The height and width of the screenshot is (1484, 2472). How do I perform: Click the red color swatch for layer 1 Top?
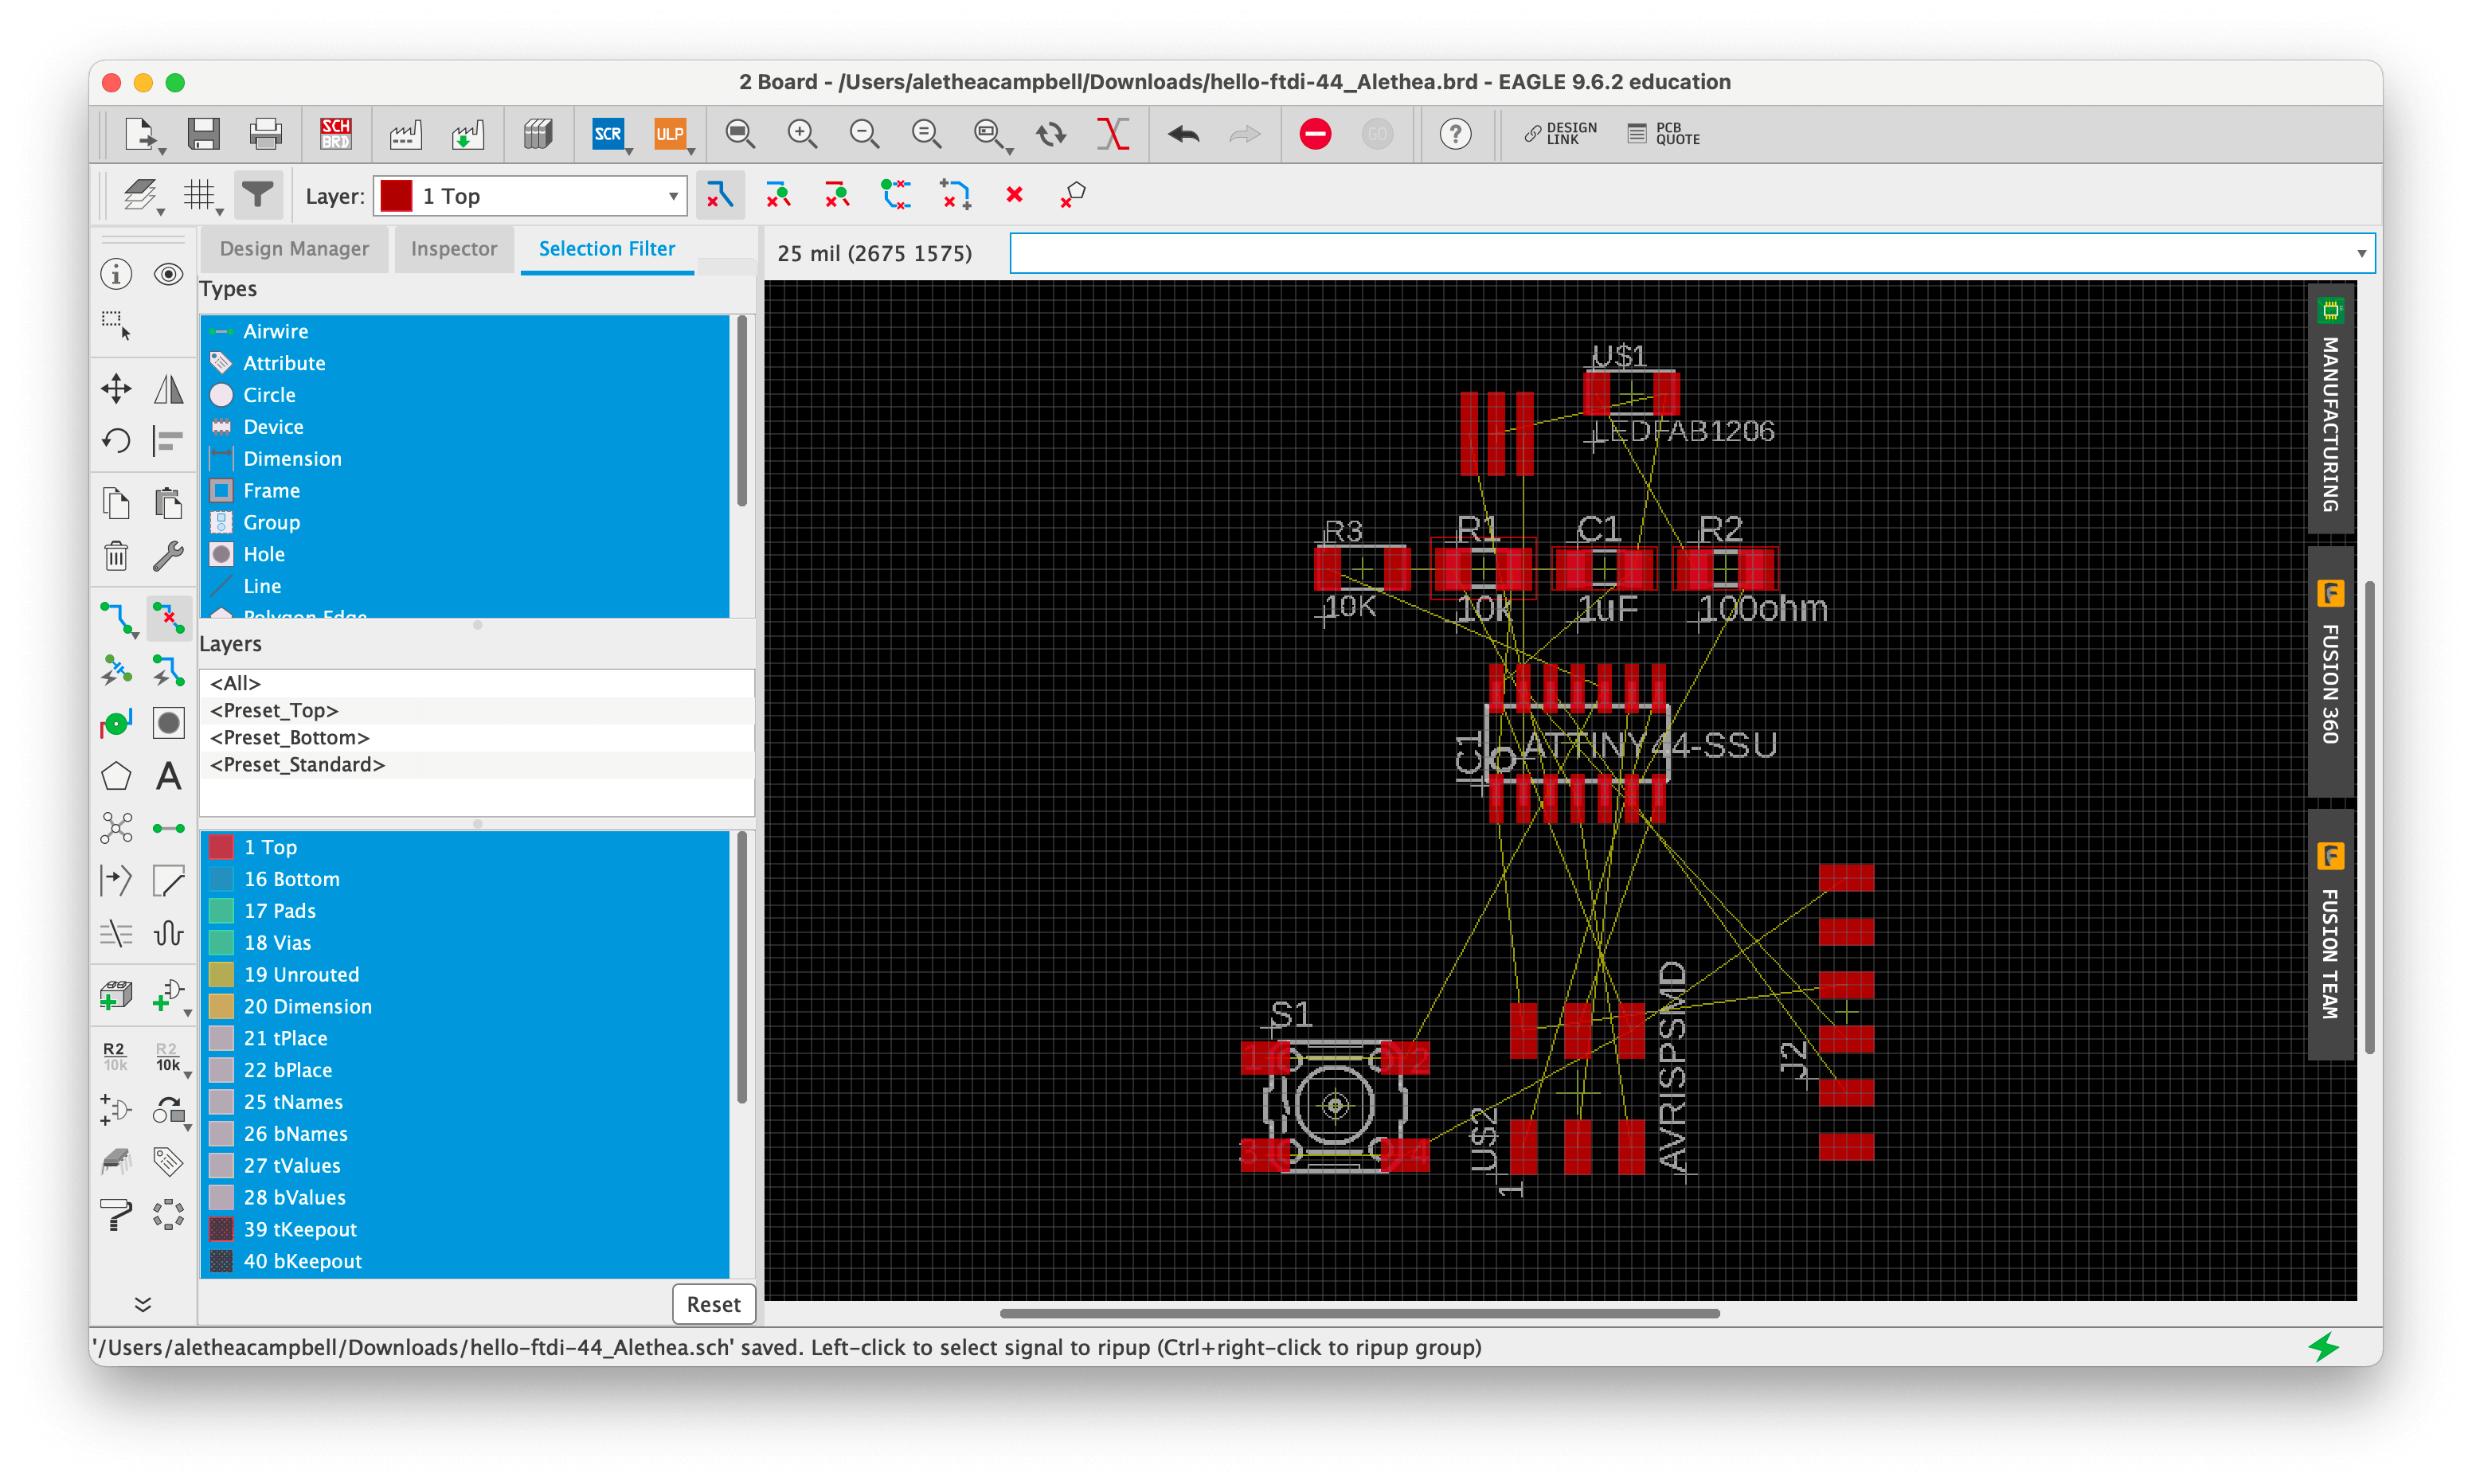[x=217, y=847]
